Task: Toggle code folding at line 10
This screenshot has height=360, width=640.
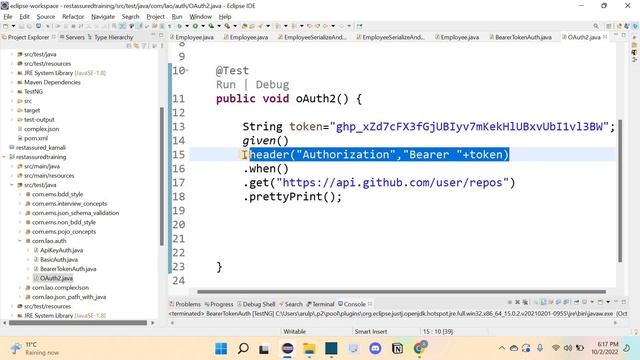Action: [187, 71]
